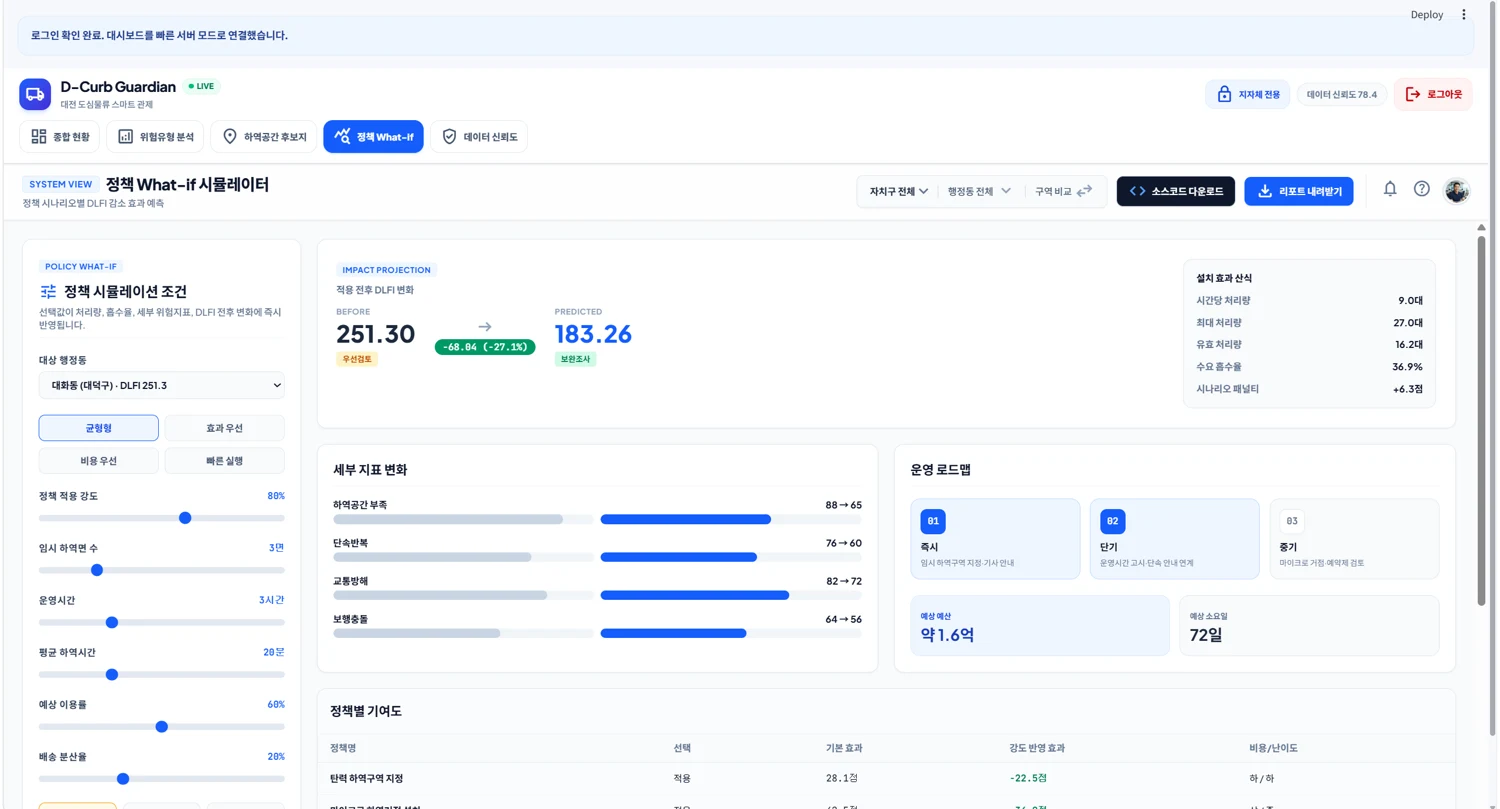Open the 위험유형 분석 tab
Screen dimensions: 1500x809
[155, 137]
